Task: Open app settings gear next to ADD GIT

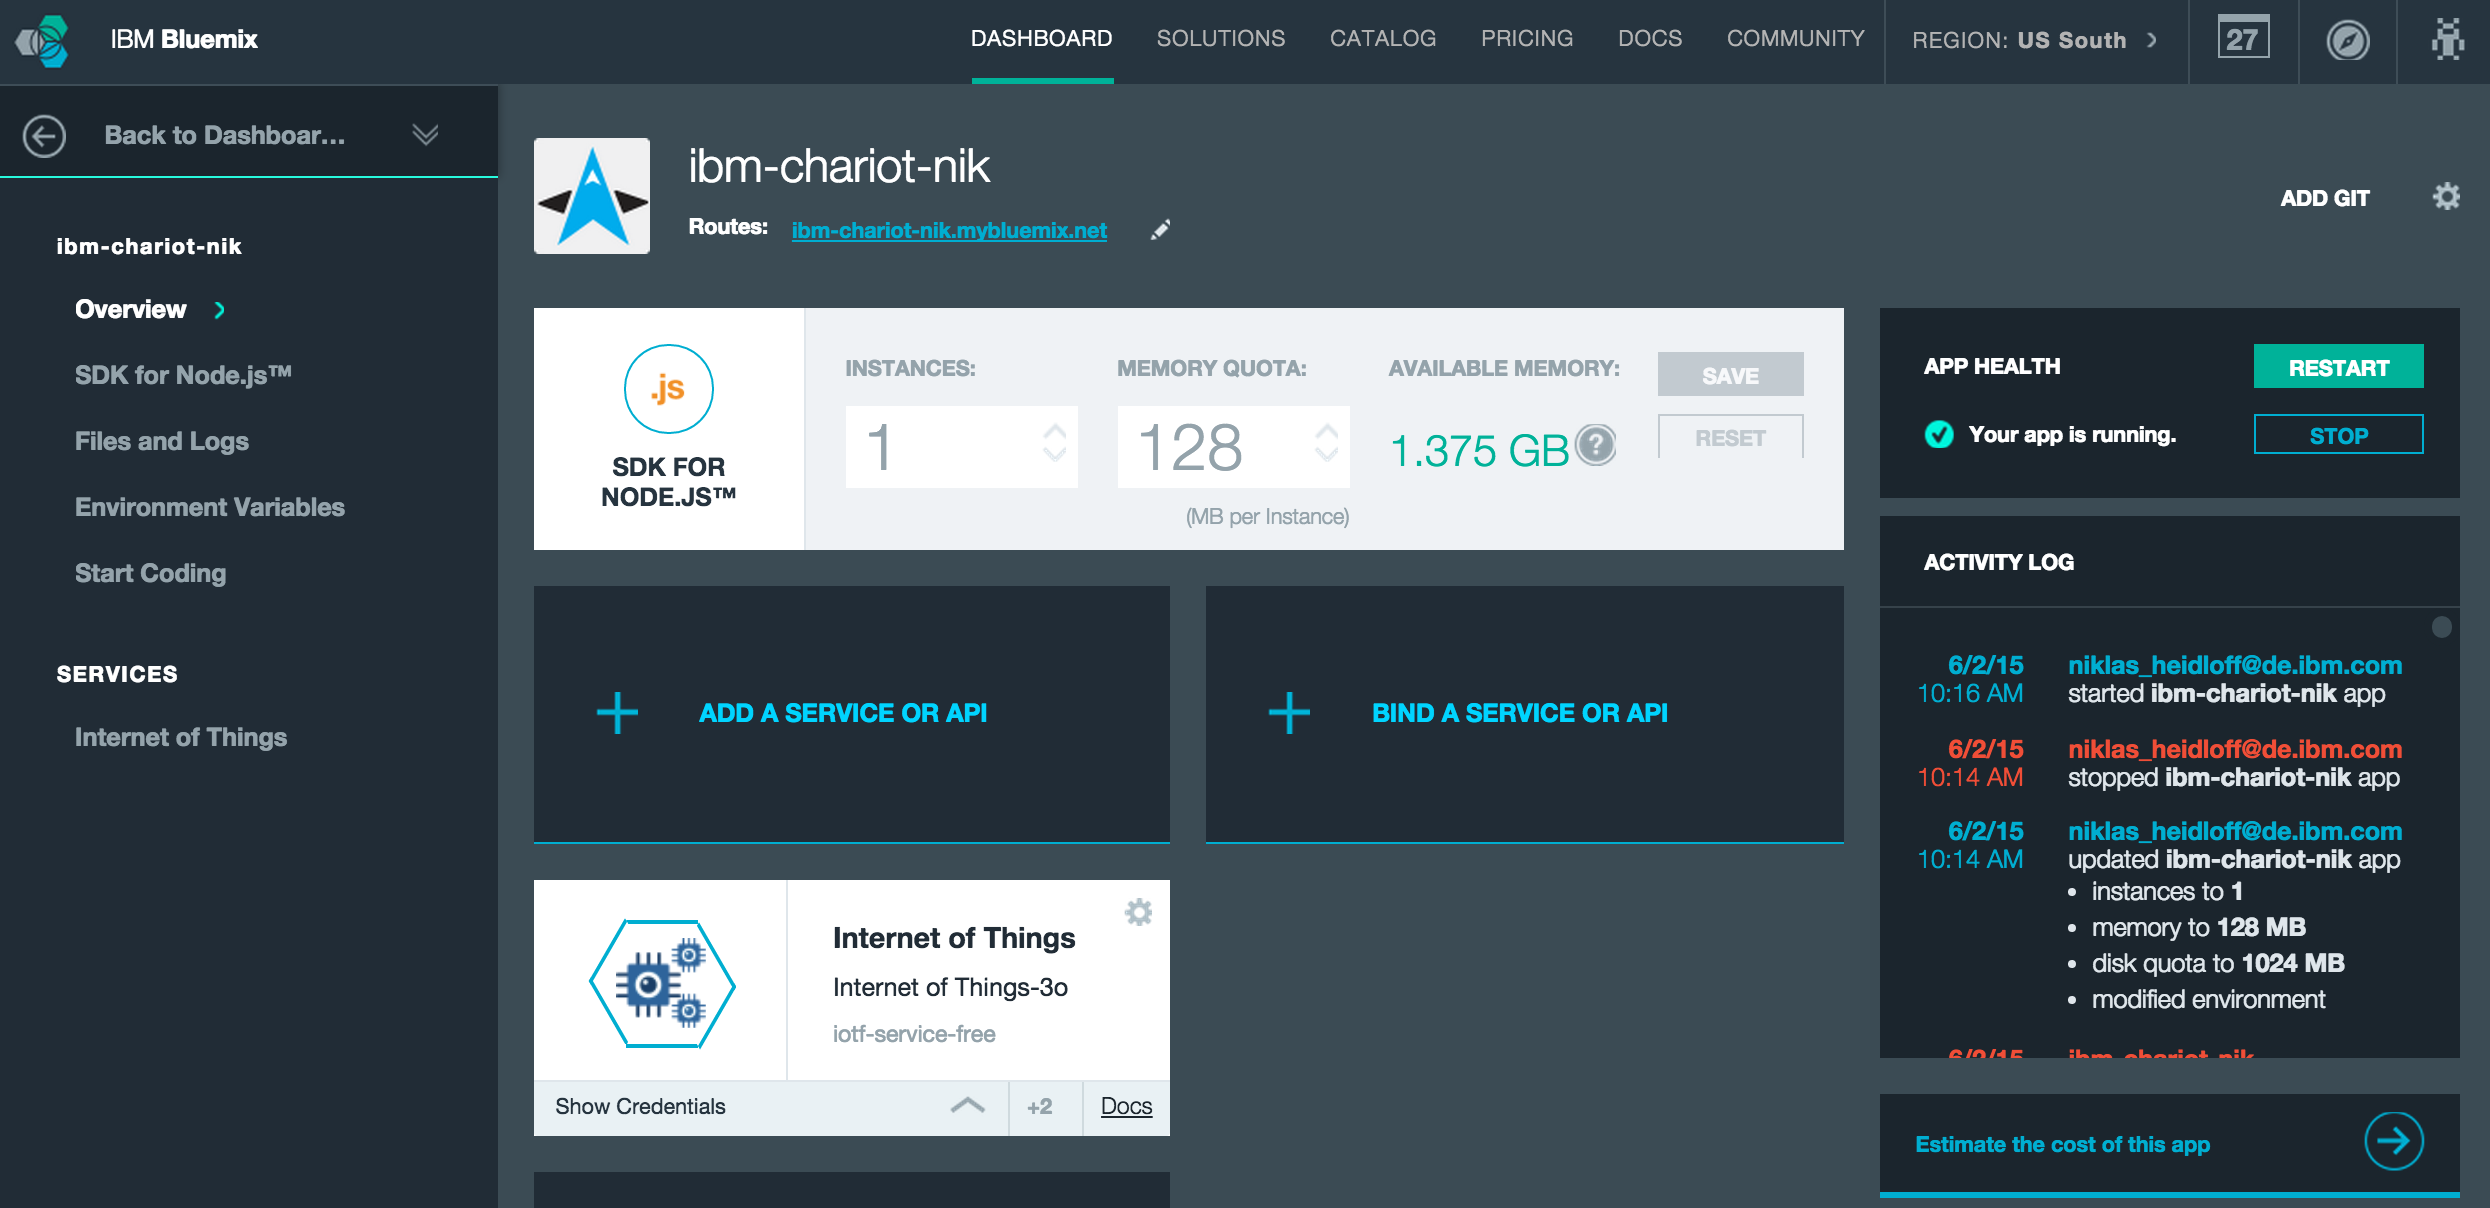Action: pyautogui.click(x=2446, y=196)
